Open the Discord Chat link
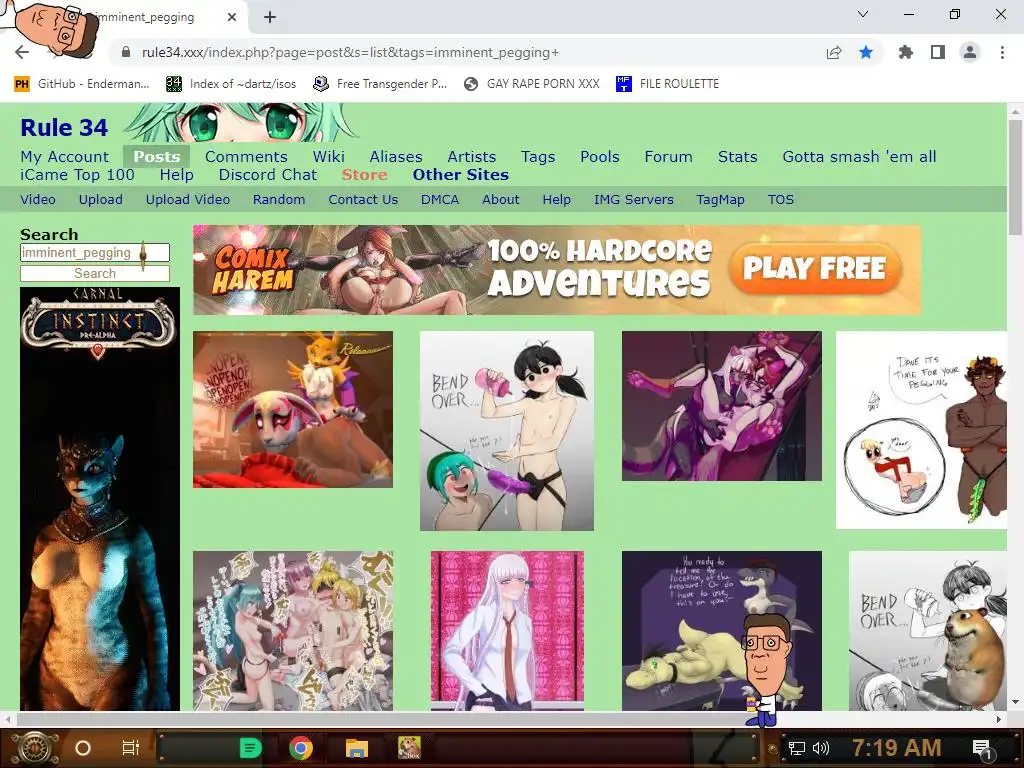1024x768 pixels. point(268,175)
